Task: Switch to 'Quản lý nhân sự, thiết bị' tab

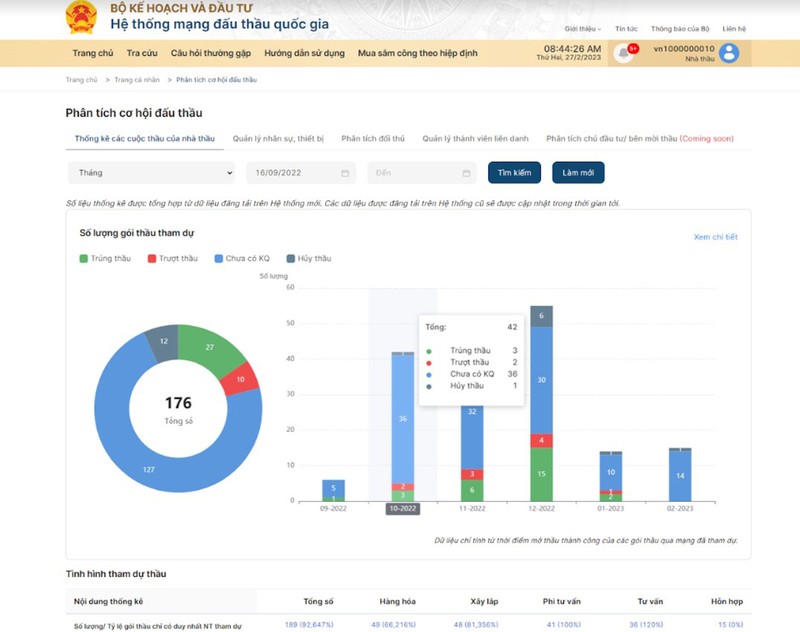Action: 278,139
